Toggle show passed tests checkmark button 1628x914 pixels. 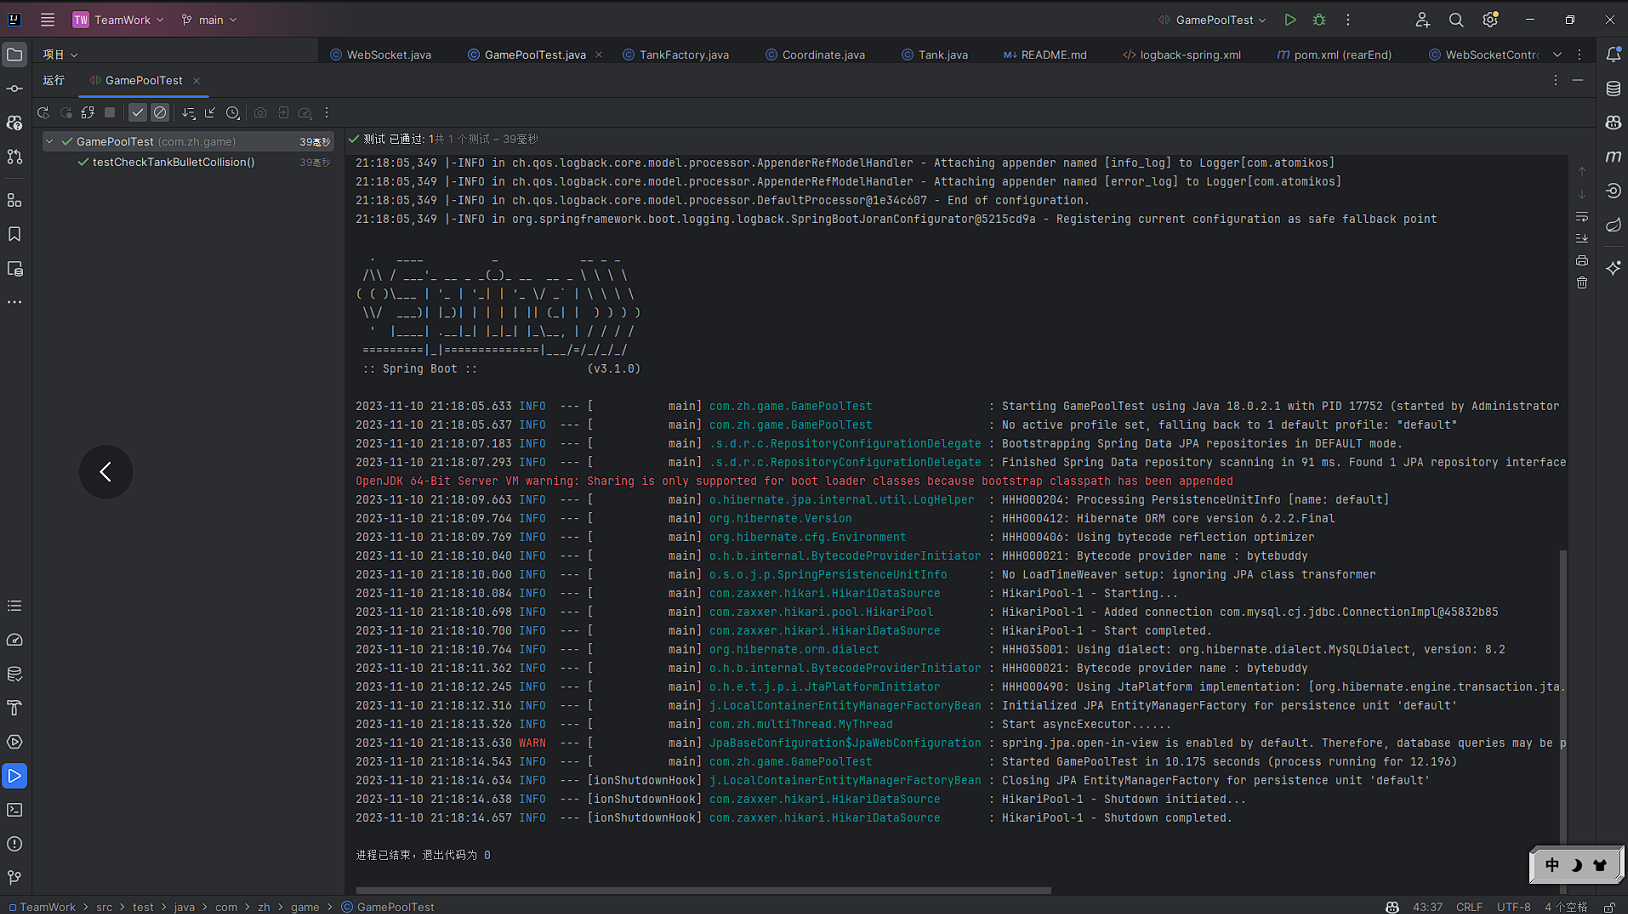[x=138, y=113]
